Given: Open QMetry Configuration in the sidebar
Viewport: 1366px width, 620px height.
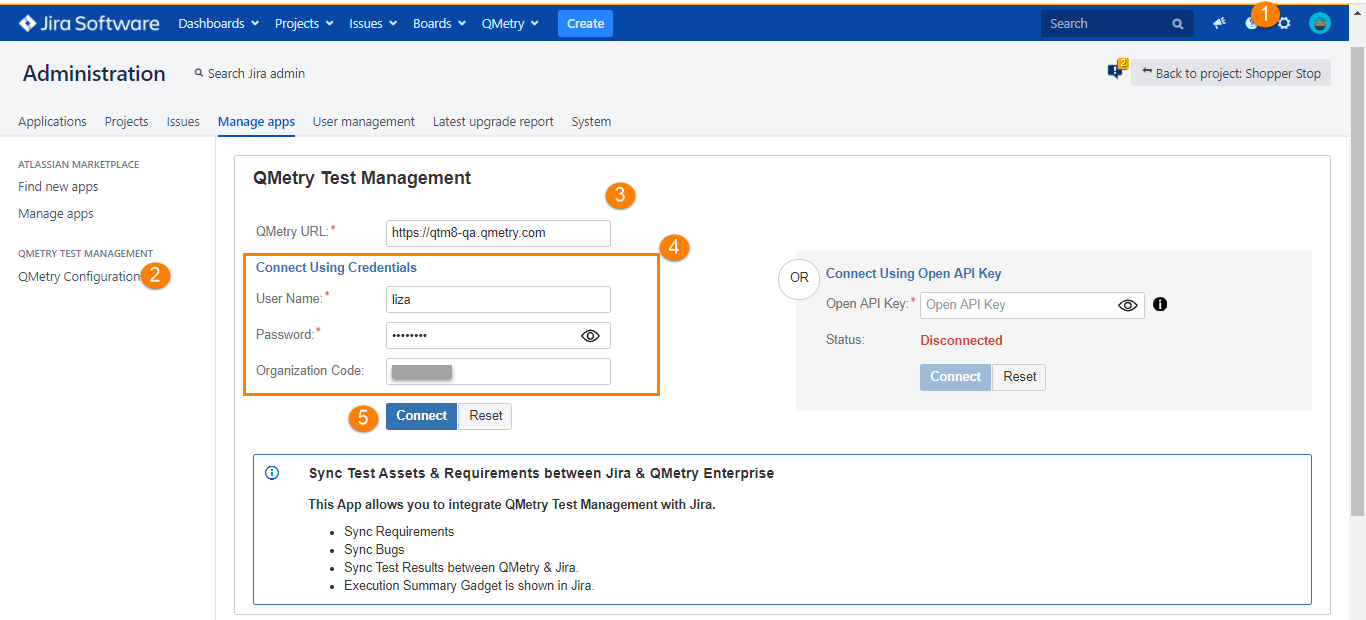Looking at the screenshot, I should click(x=78, y=276).
